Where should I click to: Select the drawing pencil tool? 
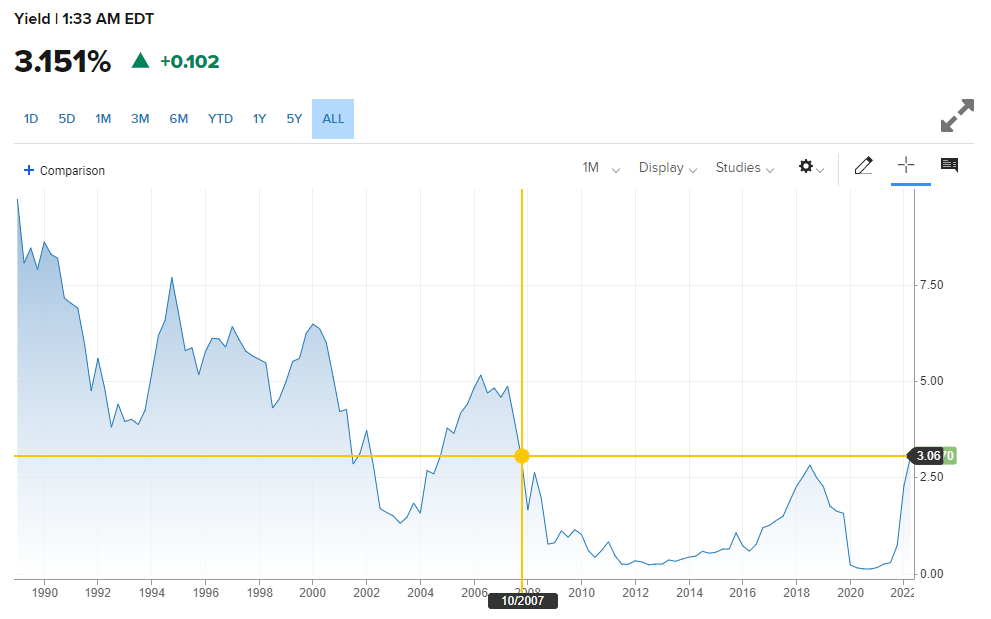(x=863, y=166)
